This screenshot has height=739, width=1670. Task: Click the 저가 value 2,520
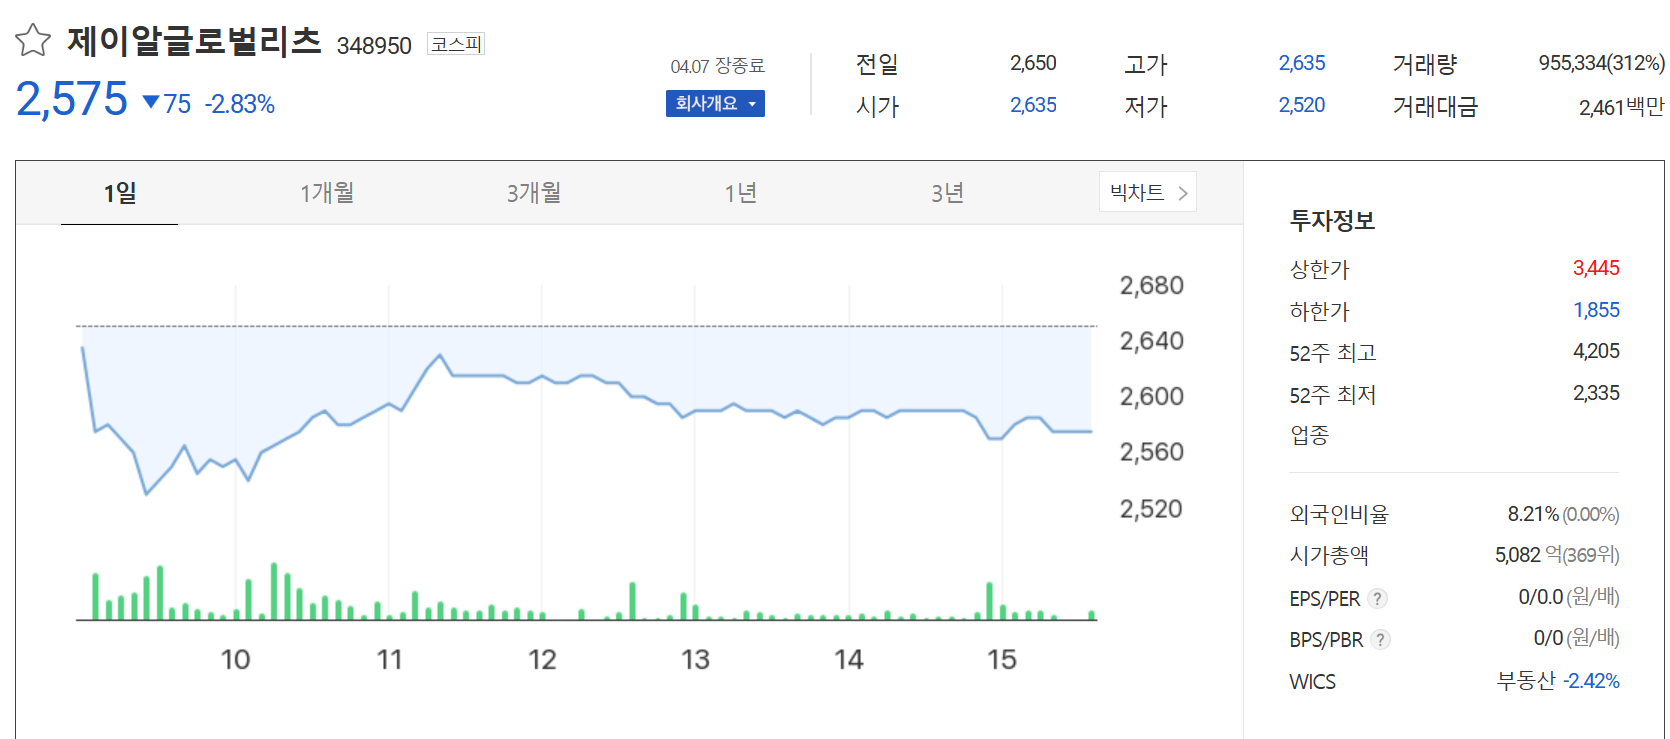pyautogui.click(x=1302, y=105)
